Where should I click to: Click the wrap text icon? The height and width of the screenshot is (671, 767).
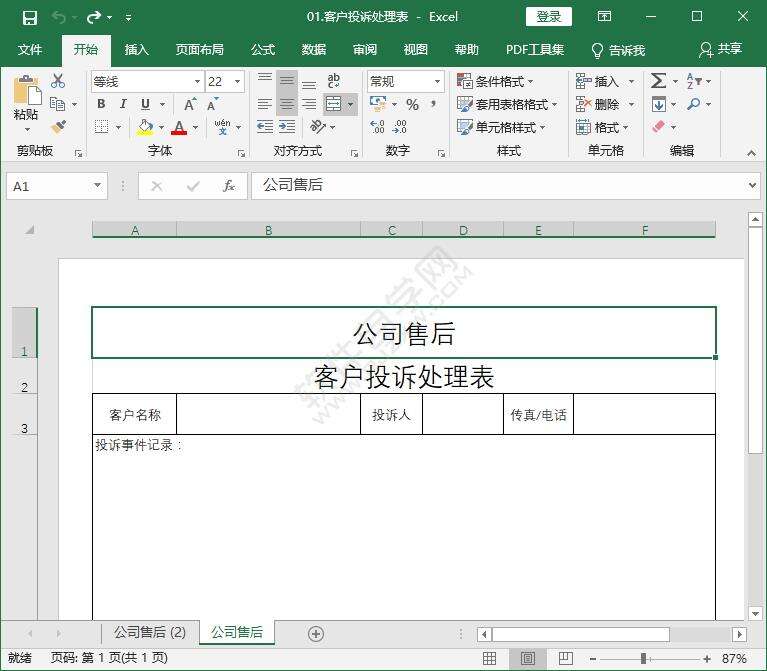pos(333,81)
